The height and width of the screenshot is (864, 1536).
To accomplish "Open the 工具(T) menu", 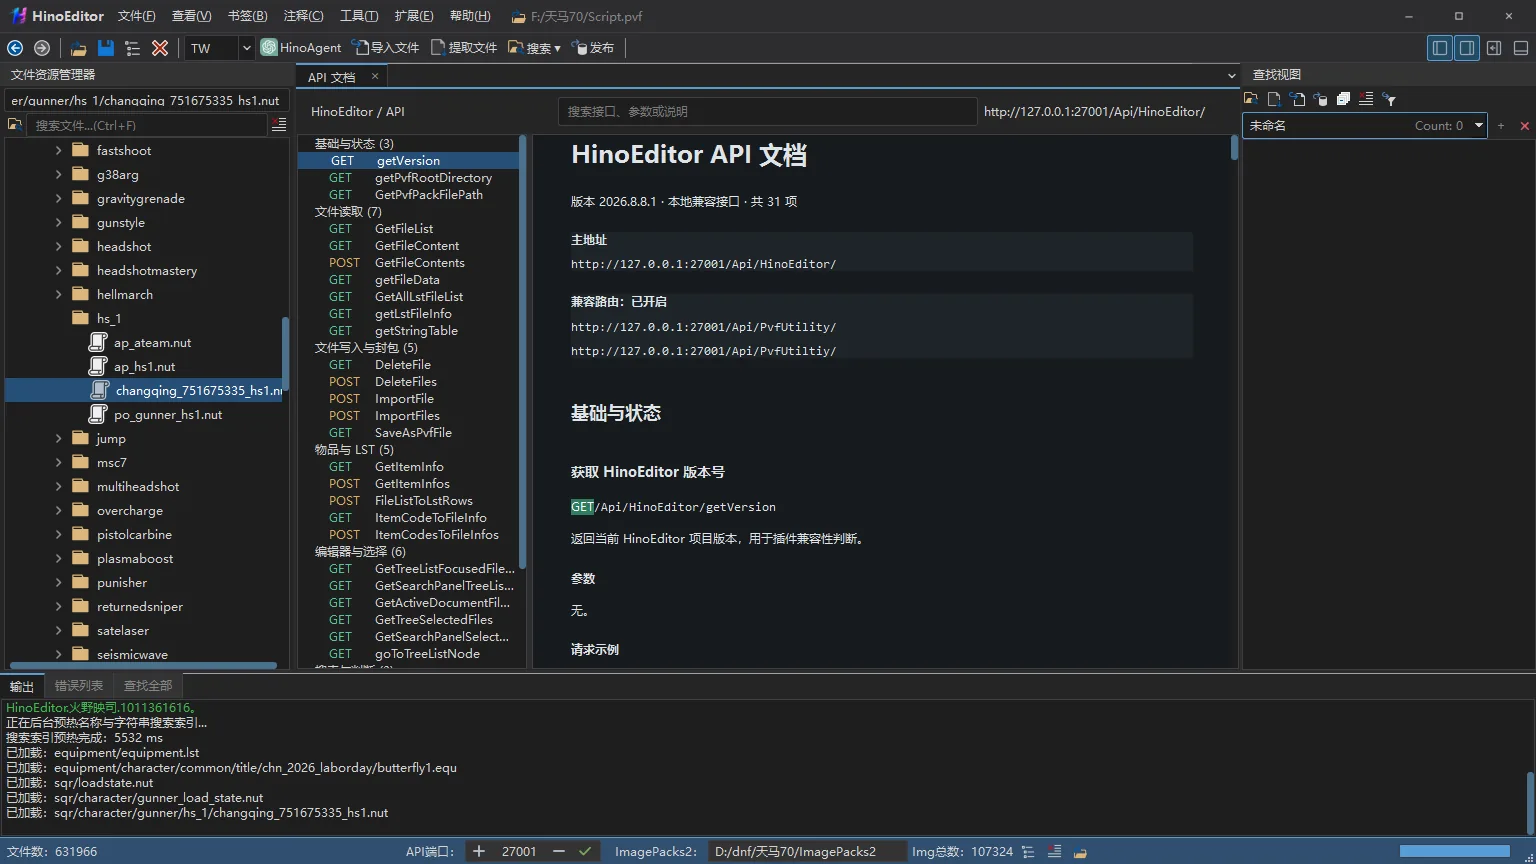I will point(359,16).
